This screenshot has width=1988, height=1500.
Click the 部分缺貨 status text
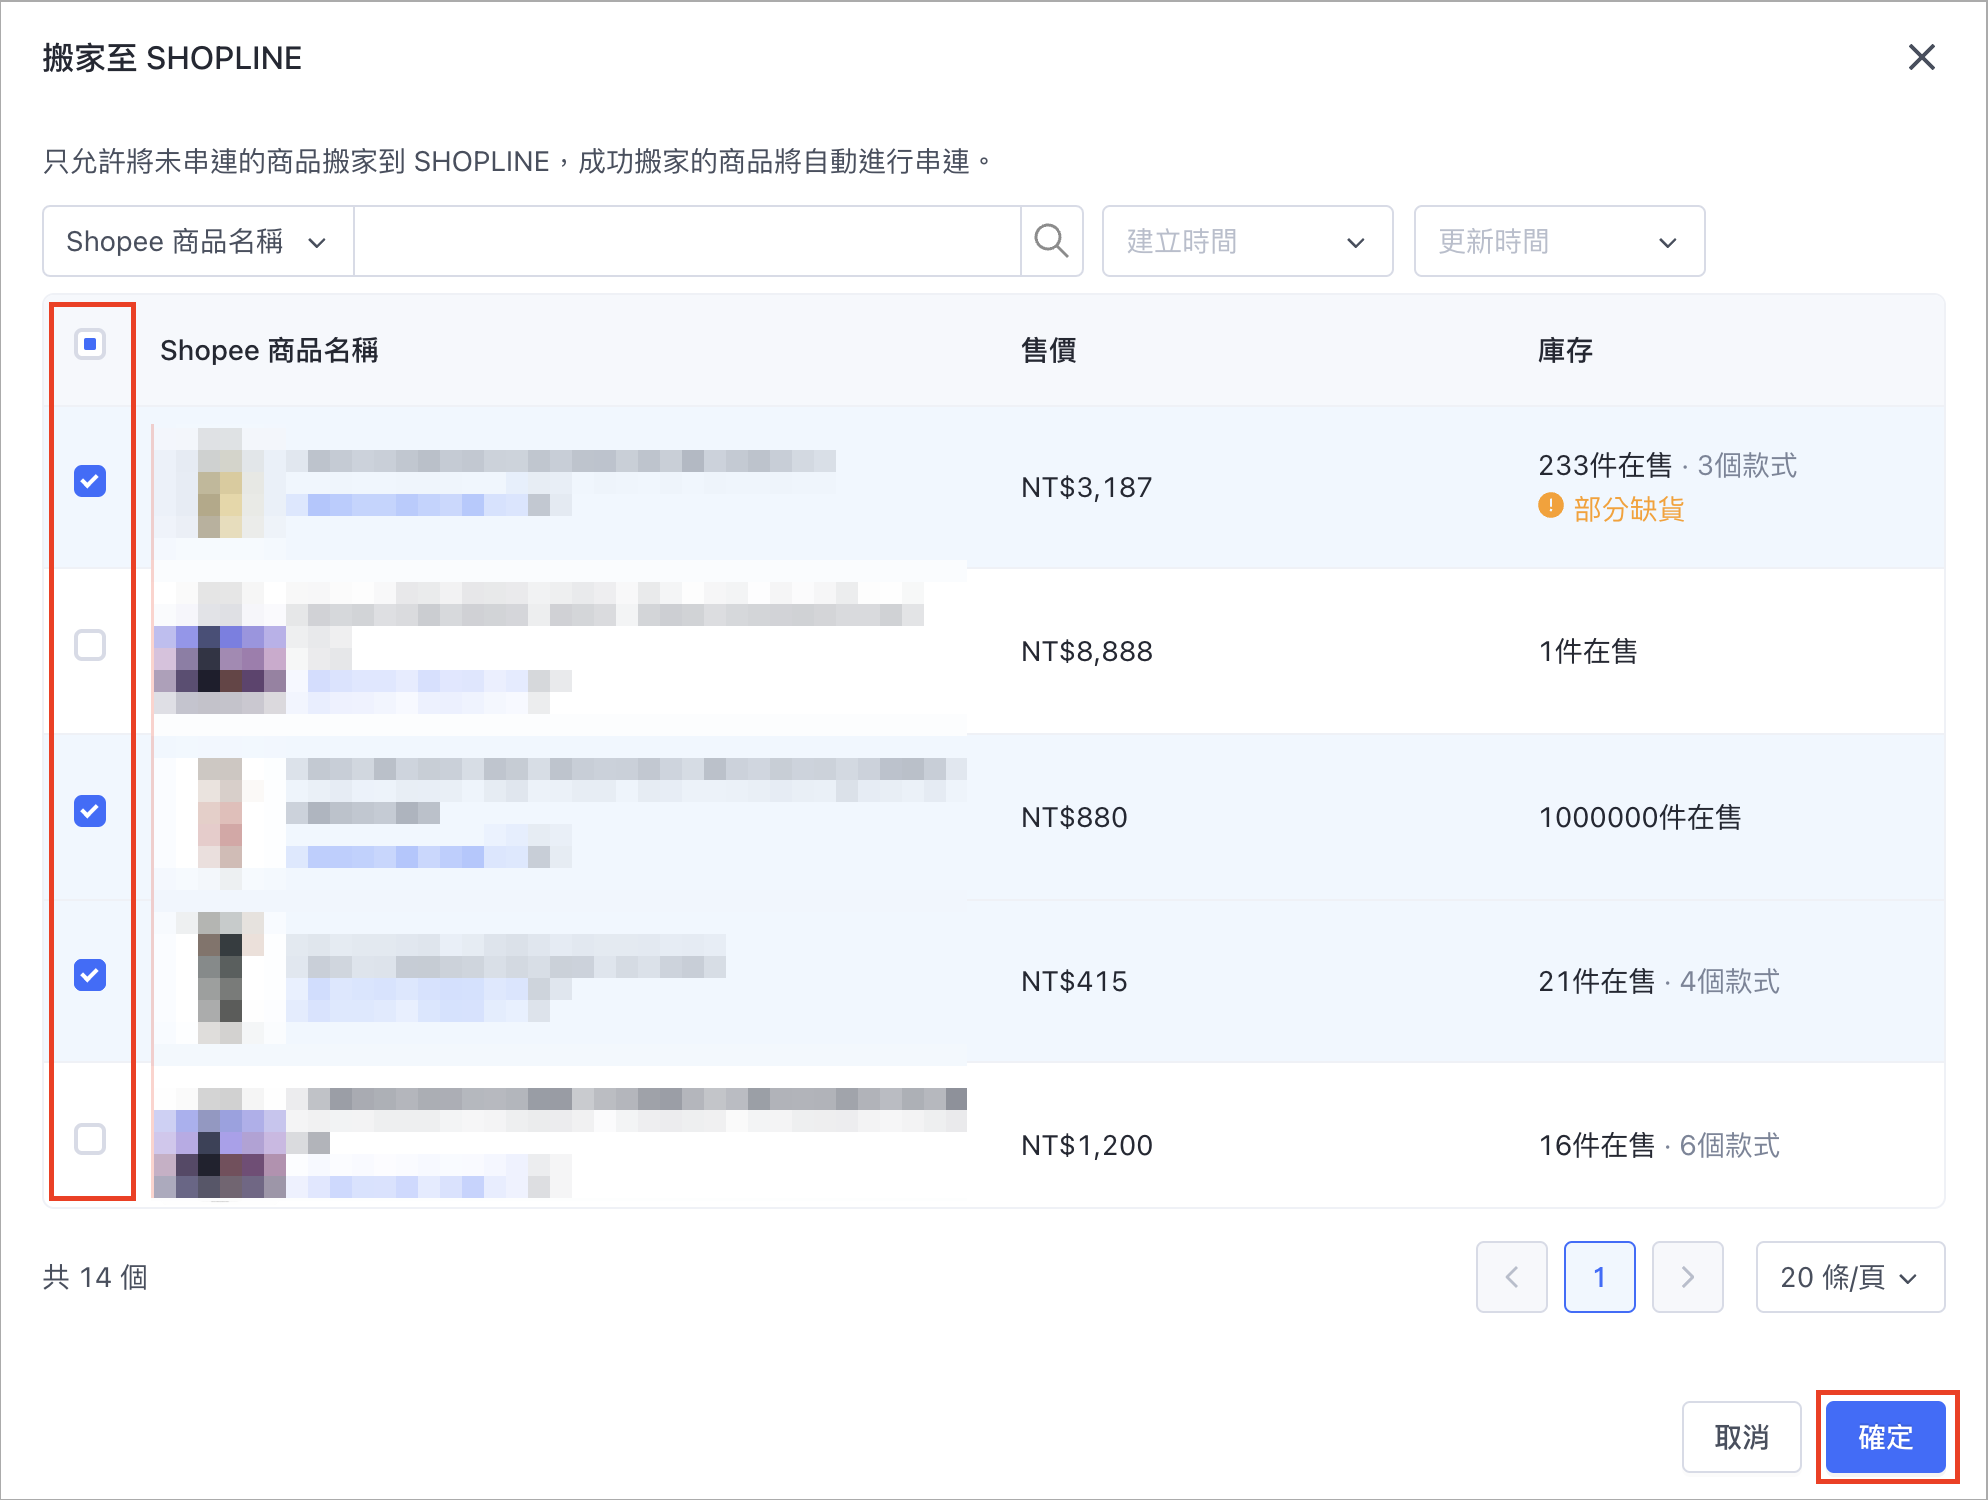(x=1629, y=509)
